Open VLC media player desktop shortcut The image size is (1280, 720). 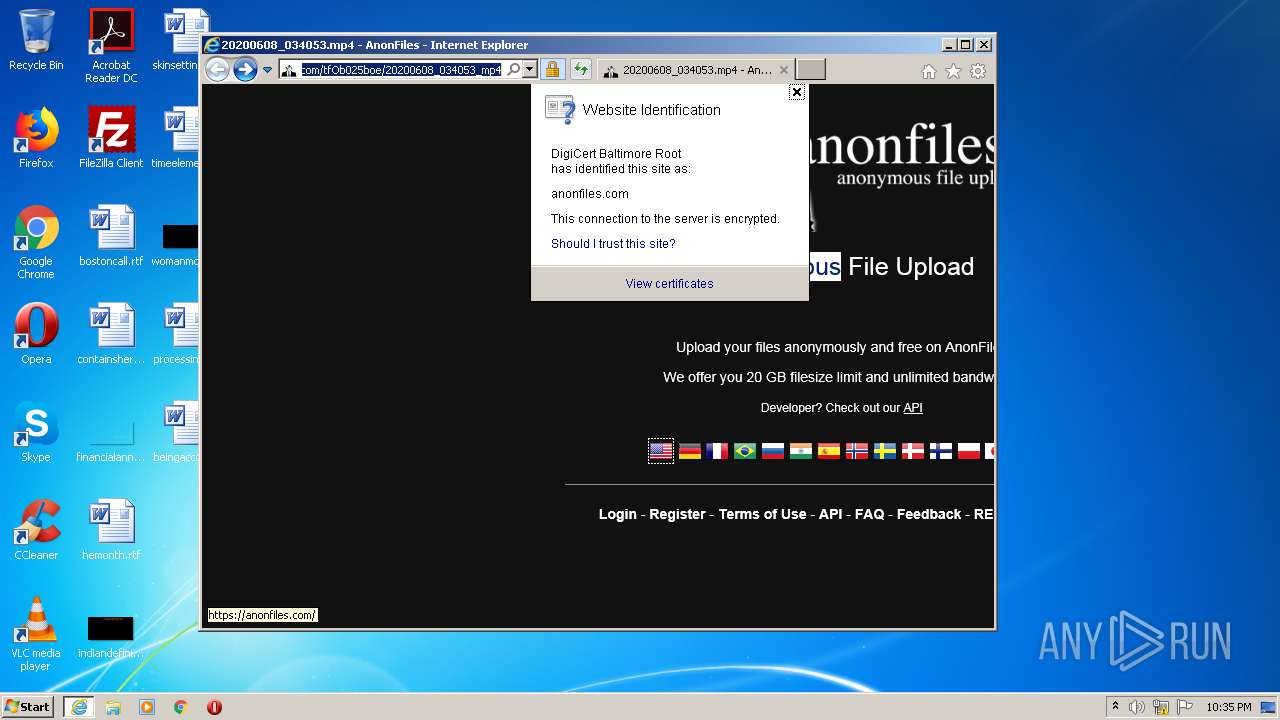36,634
